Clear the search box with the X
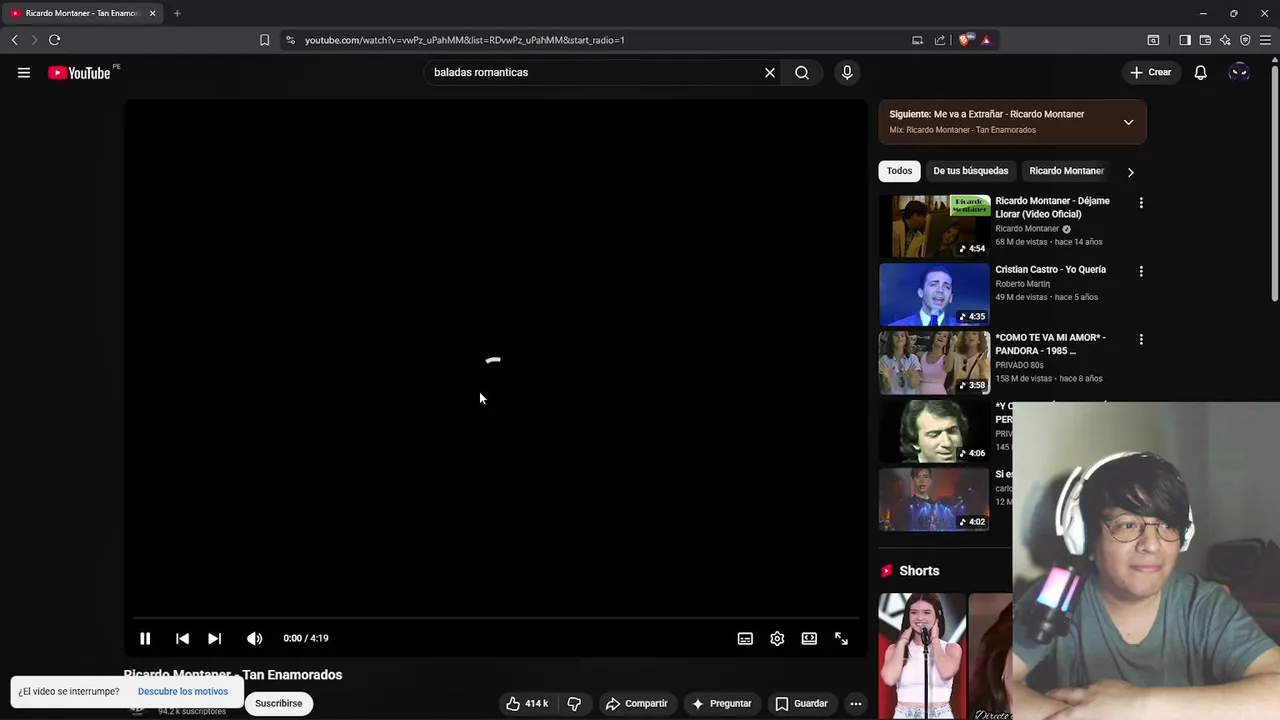The width and height of the screenshot is (1280, 720). (x=770, y=72)
